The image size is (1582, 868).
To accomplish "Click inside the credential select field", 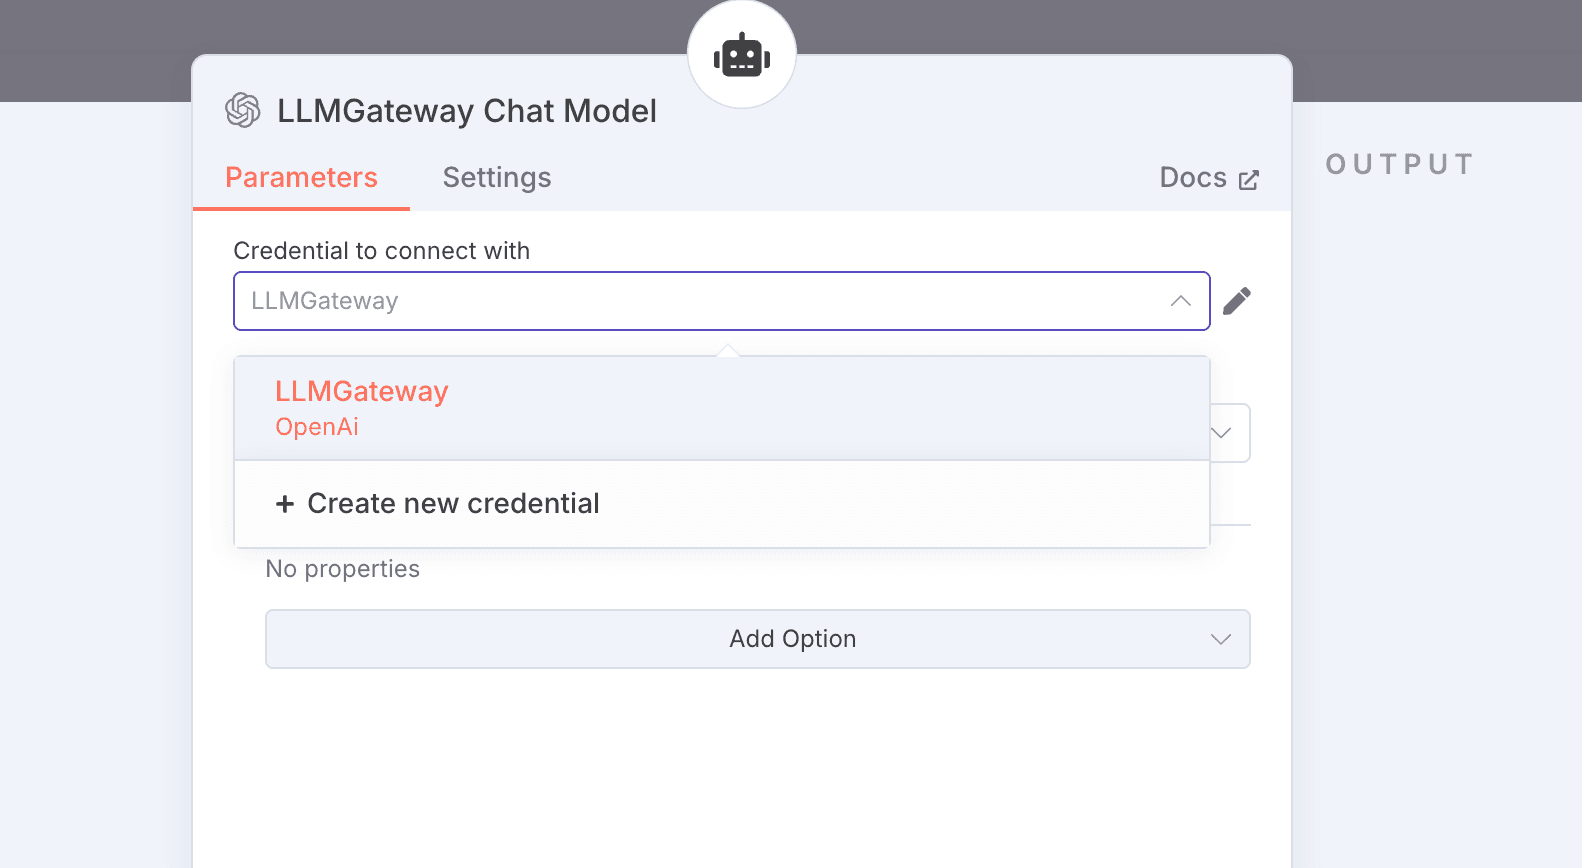I will coord(700,301).
